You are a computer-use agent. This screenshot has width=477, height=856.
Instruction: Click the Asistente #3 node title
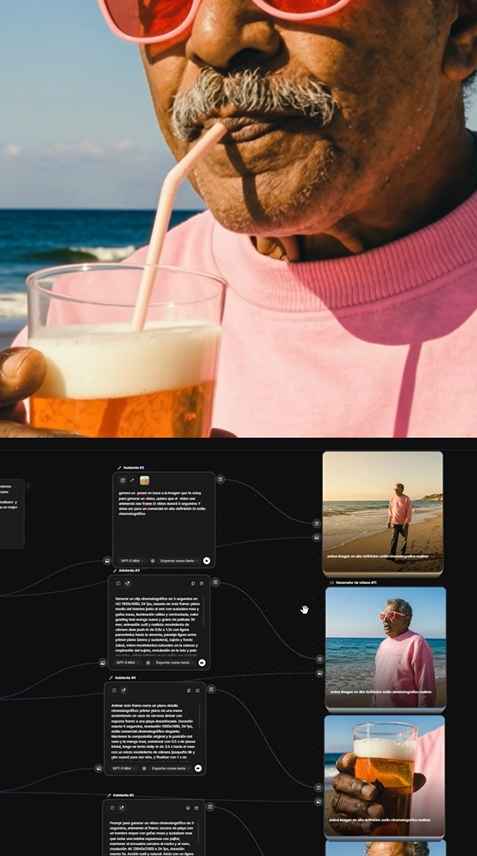[129, 570]
